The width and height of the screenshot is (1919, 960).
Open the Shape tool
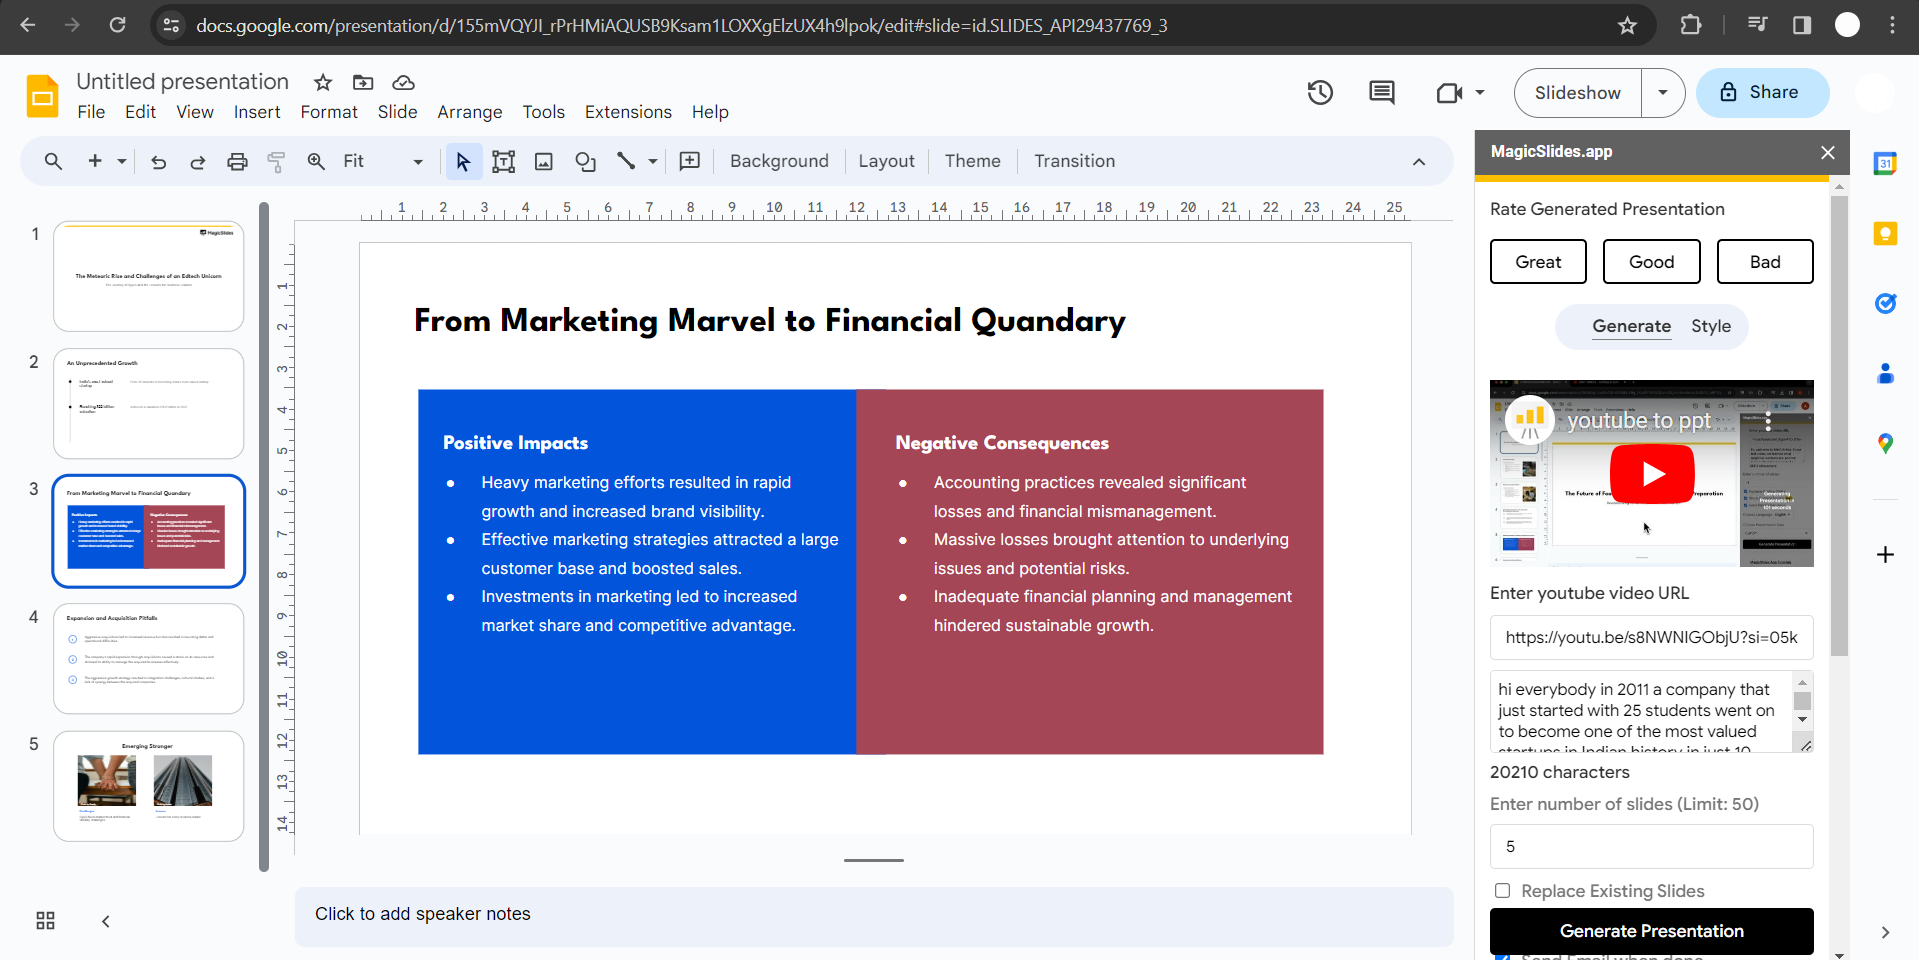point(585,161)
